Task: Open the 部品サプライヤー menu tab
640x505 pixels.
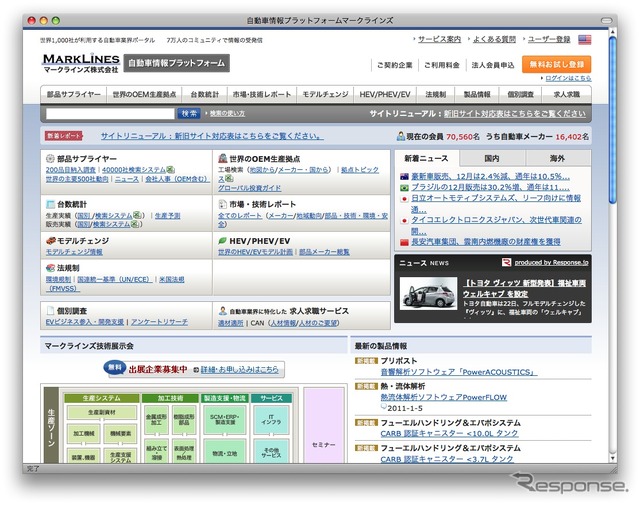Action: (x=73, y=94)
